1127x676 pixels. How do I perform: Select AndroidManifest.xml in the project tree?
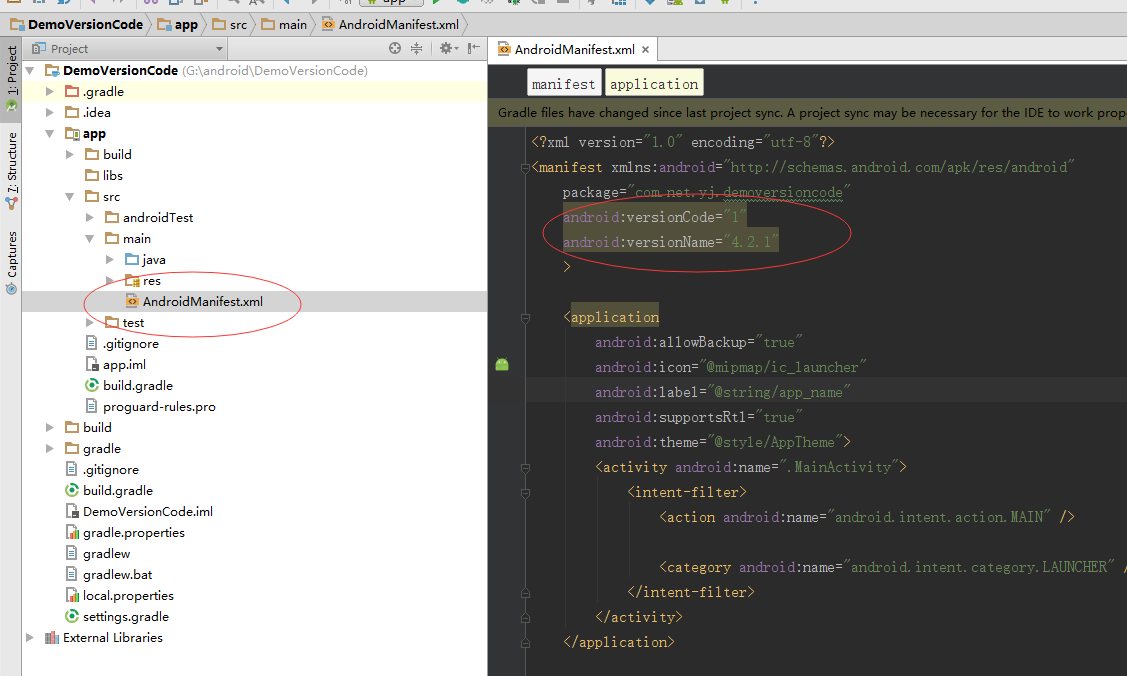pyautogui.click(x=203, y=302)
